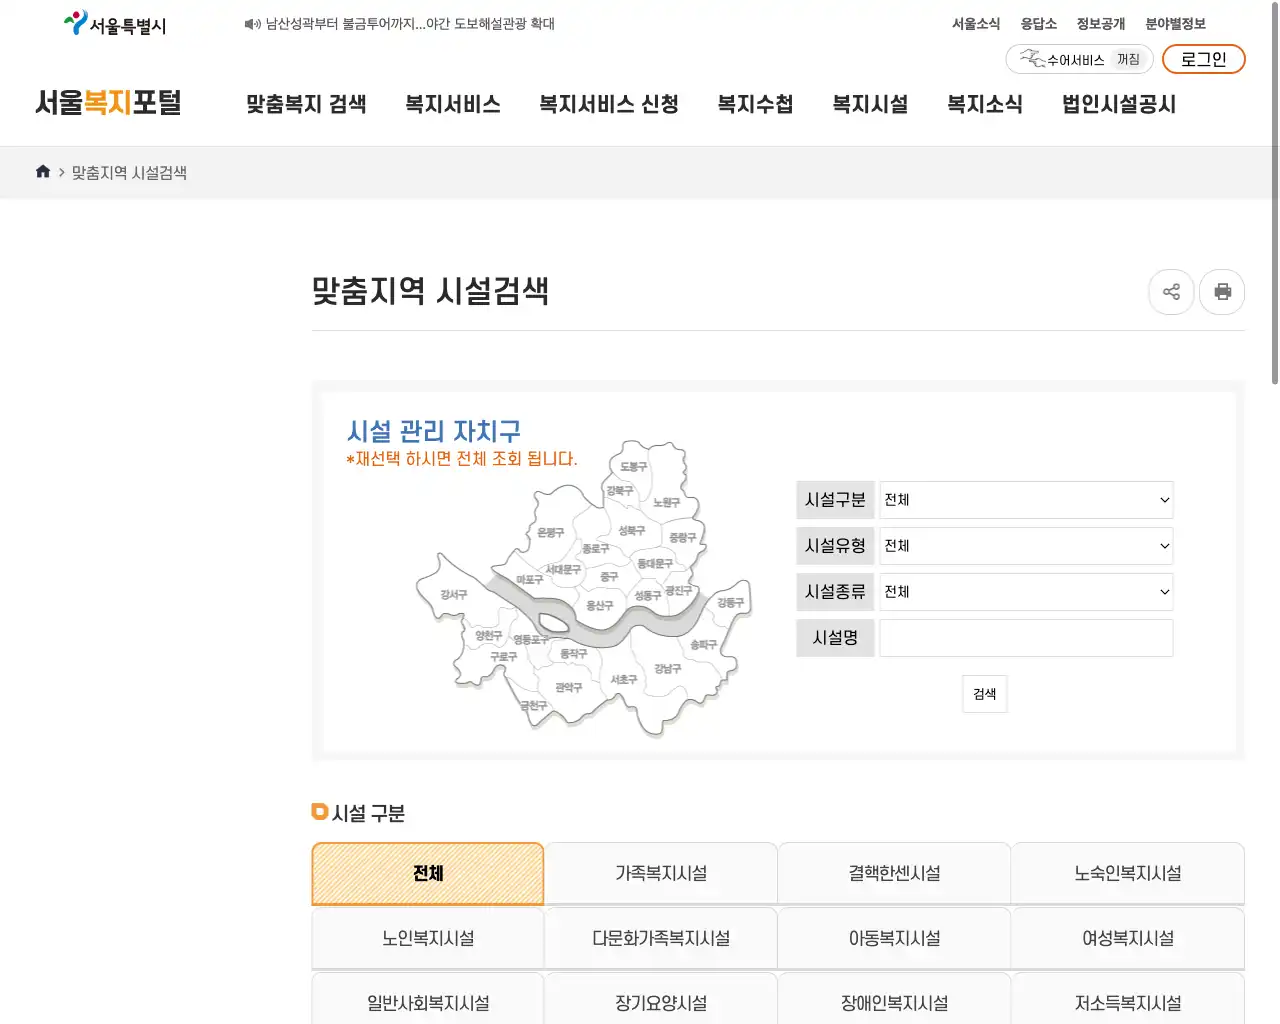The width and height of the screenshot is (1280, 1024).
Task: Select 관악구 district on the map
Action: 569,687
